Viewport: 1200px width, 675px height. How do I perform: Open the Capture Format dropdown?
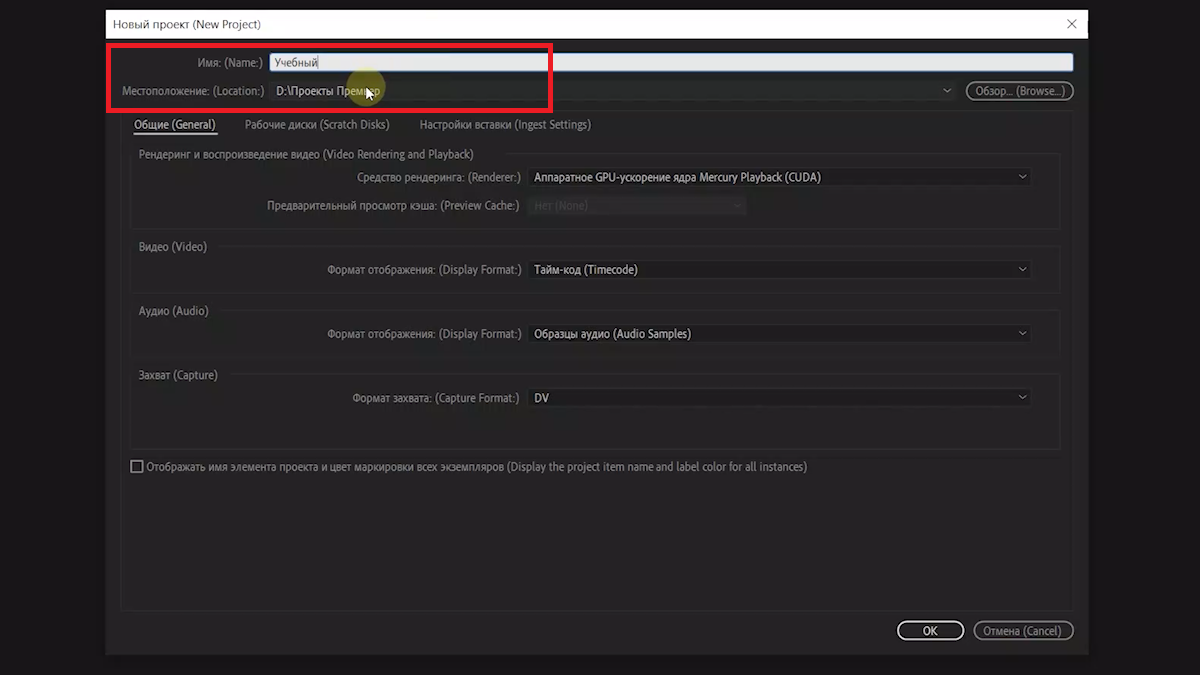[x=780, y=398]
